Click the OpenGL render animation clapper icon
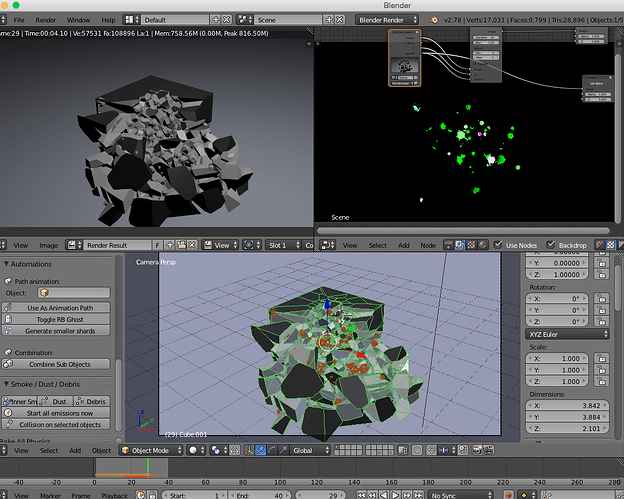The height and width of the screenshot is (499, 624). click(488, 450)
